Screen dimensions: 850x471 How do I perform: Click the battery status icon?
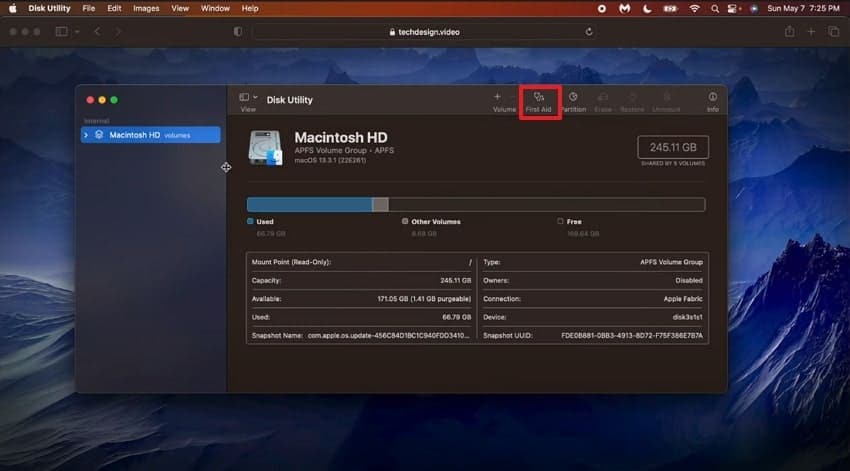point(671,9)
